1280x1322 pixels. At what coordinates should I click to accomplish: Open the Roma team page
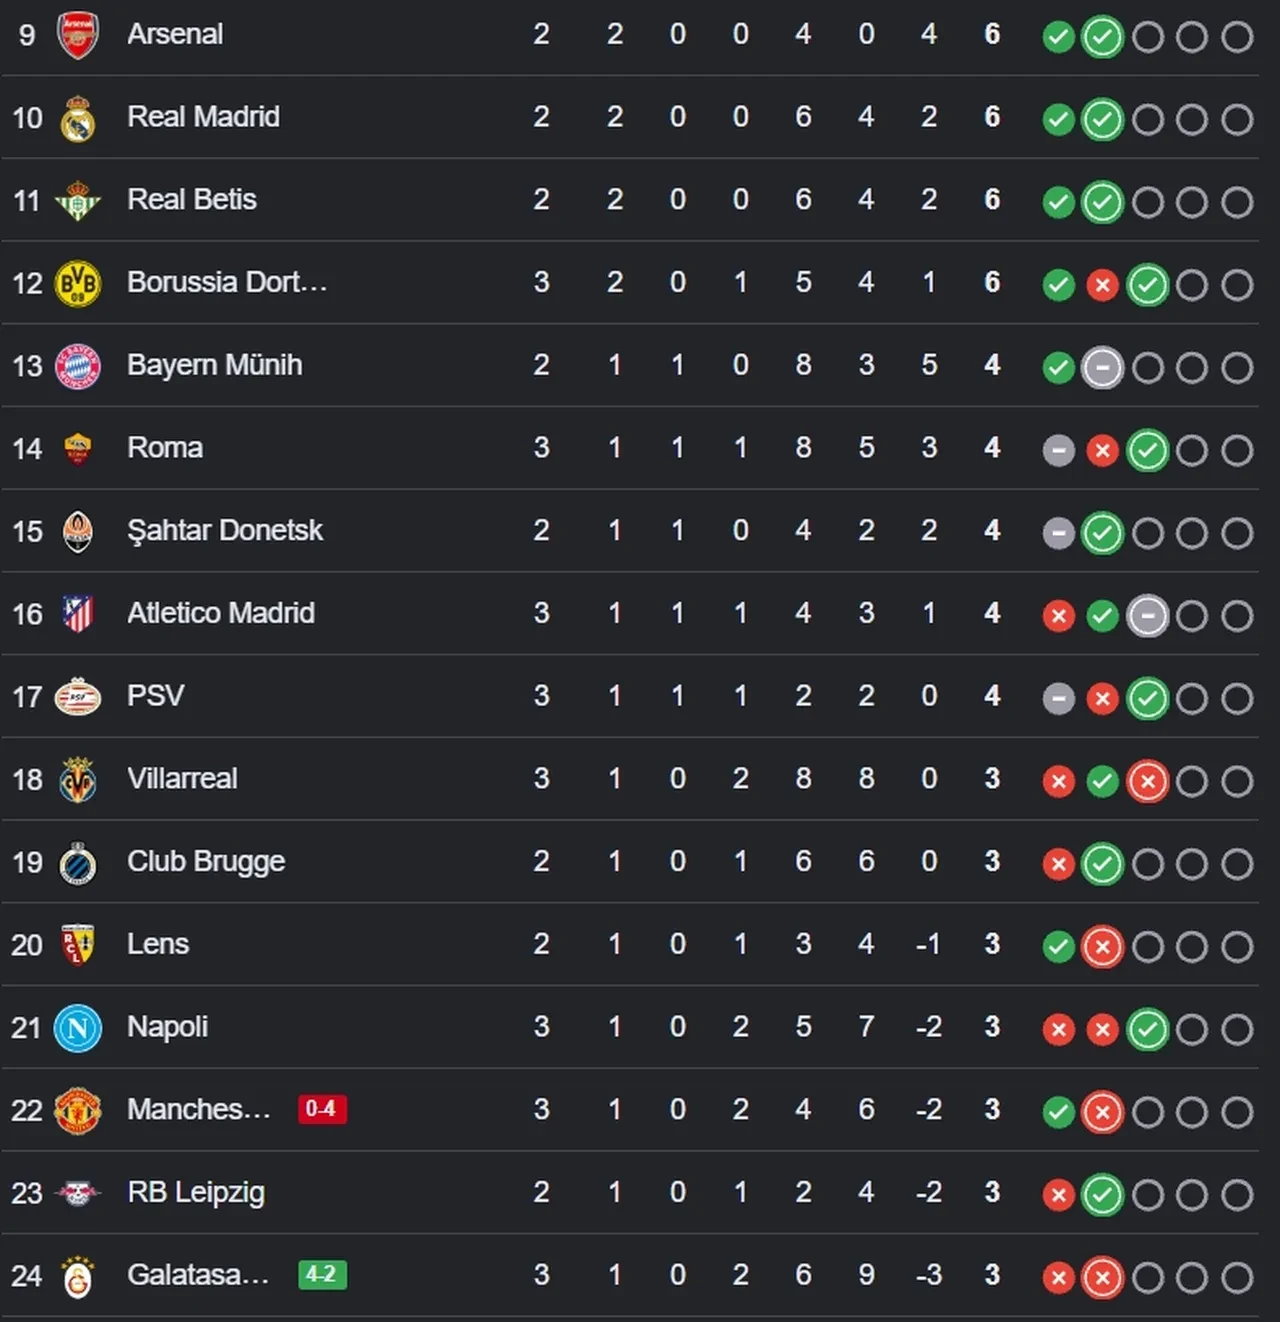click(x=165, y=448)
